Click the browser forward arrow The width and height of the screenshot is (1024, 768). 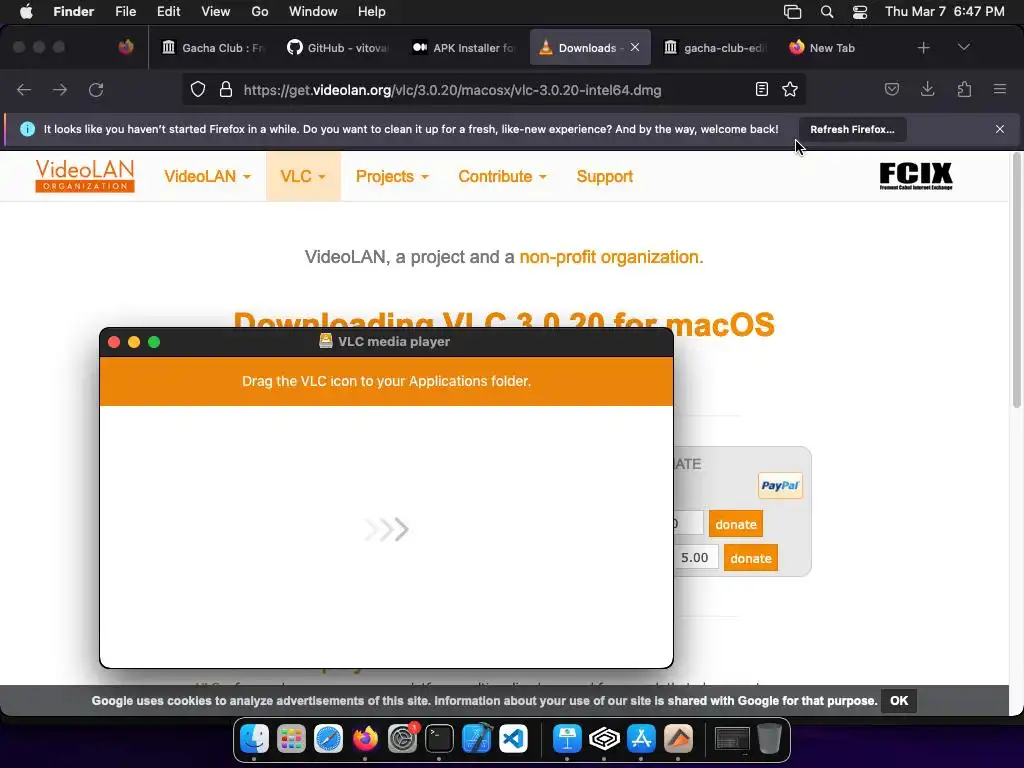[60, 90]
